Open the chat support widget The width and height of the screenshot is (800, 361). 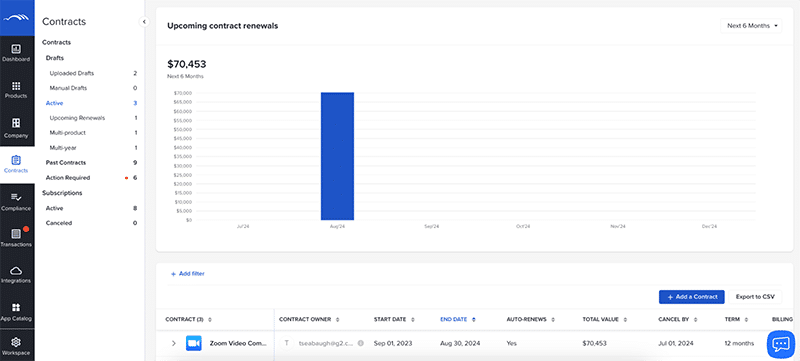781,344
